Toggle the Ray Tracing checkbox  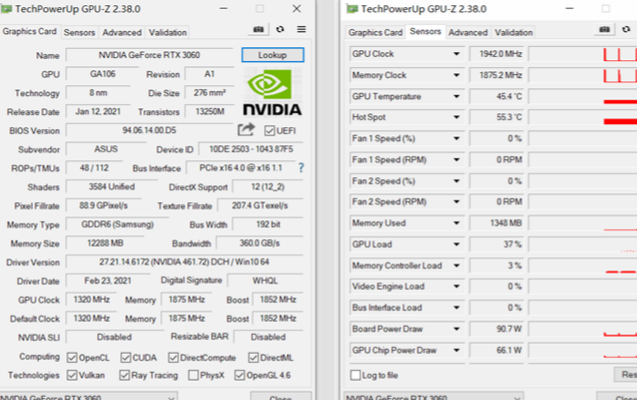tap(124, 375)
